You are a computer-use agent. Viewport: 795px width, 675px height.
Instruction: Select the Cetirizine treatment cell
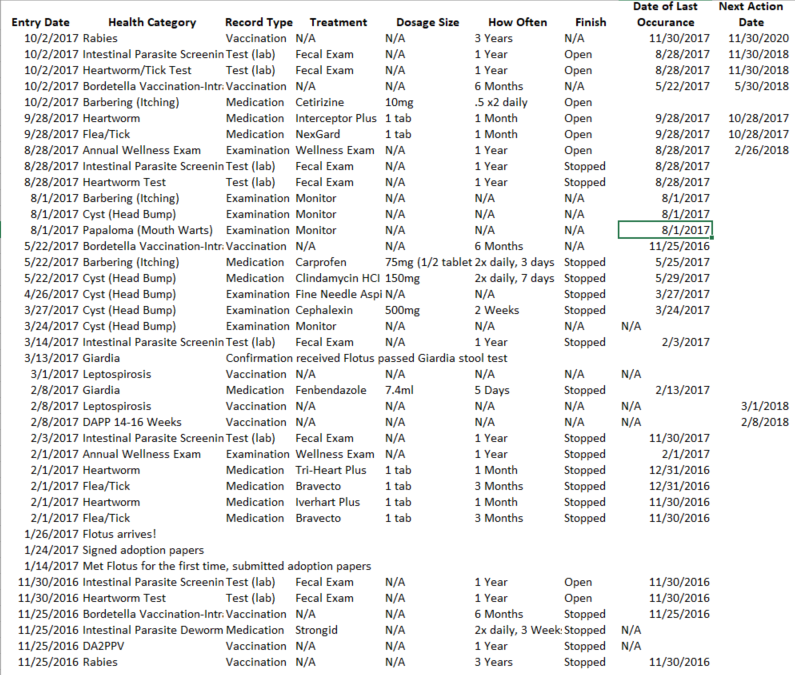tap(319, 102)
